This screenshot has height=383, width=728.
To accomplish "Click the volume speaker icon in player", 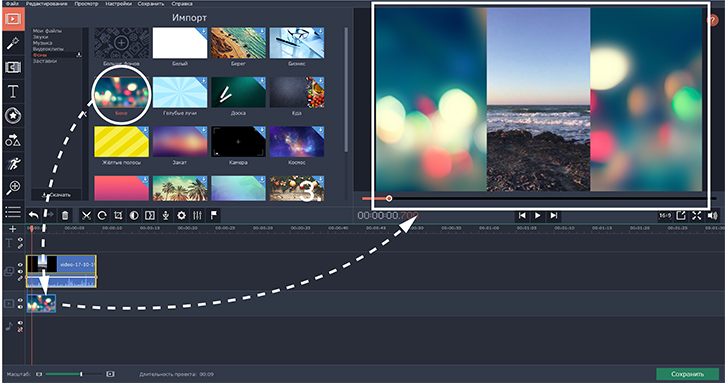I will click(x=712, y=215).
